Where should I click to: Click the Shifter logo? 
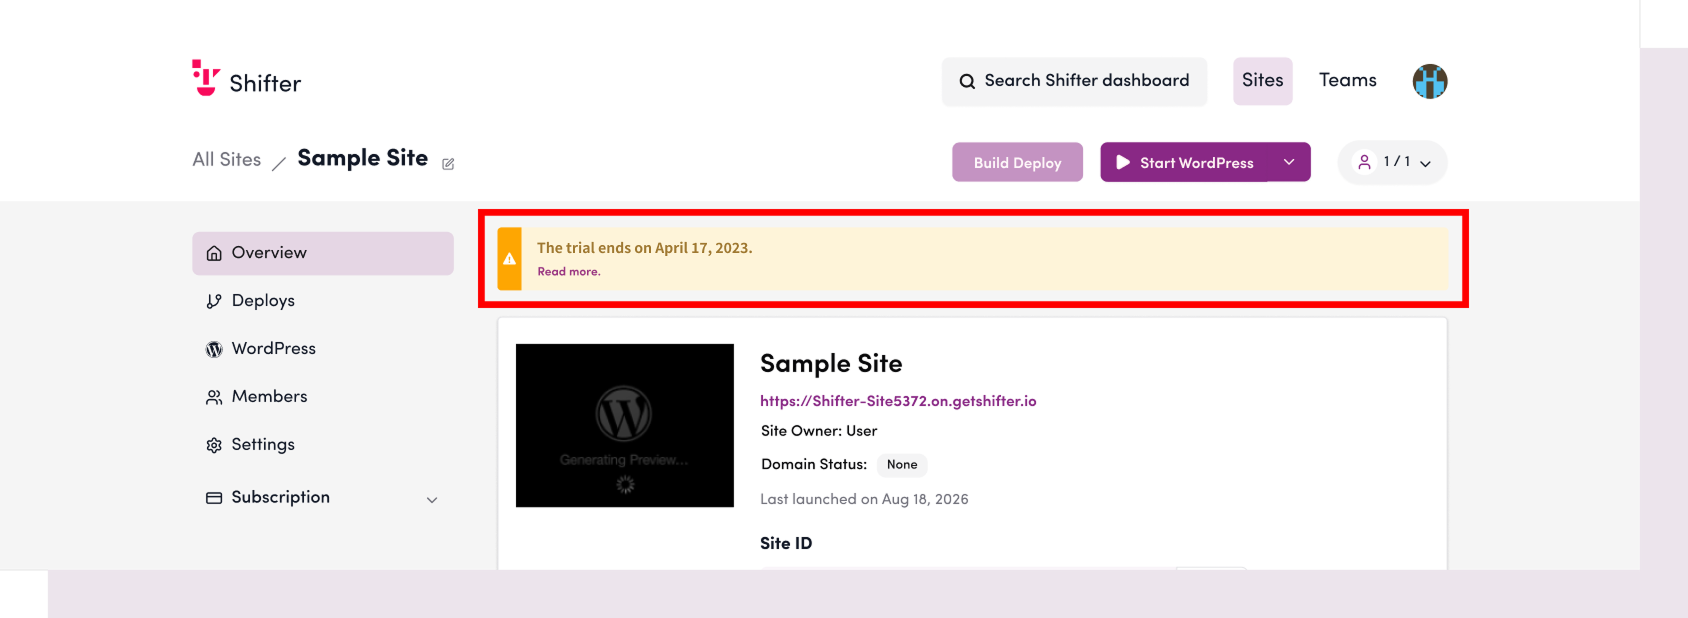coord(246,79)
